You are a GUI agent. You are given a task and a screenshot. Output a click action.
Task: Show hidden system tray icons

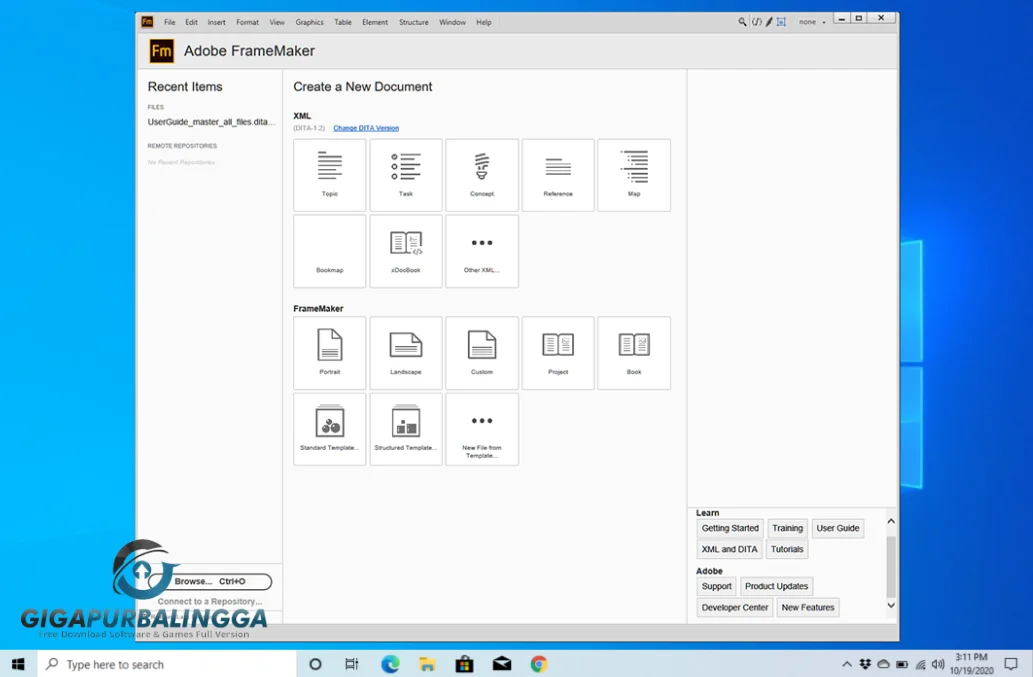click(x=847, y=664)
